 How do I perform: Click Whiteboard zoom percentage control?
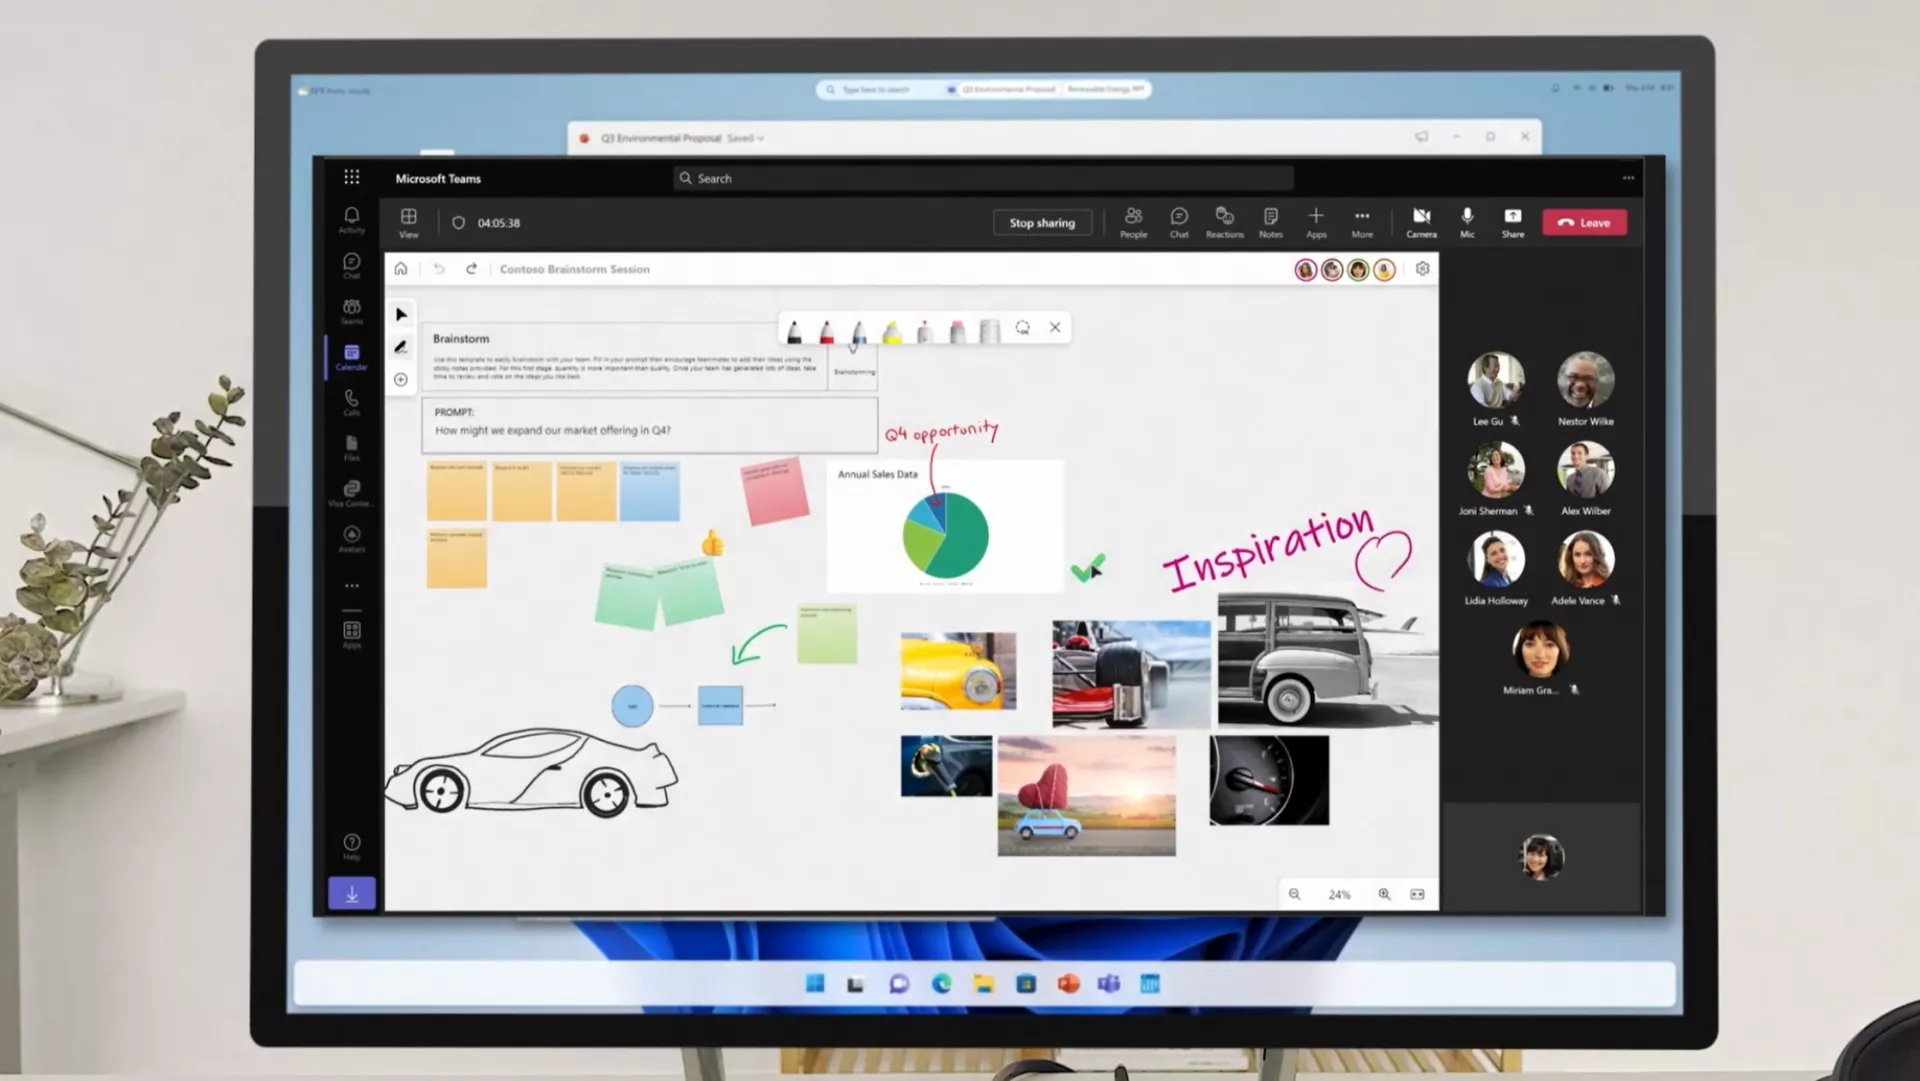click(1340, 894)
